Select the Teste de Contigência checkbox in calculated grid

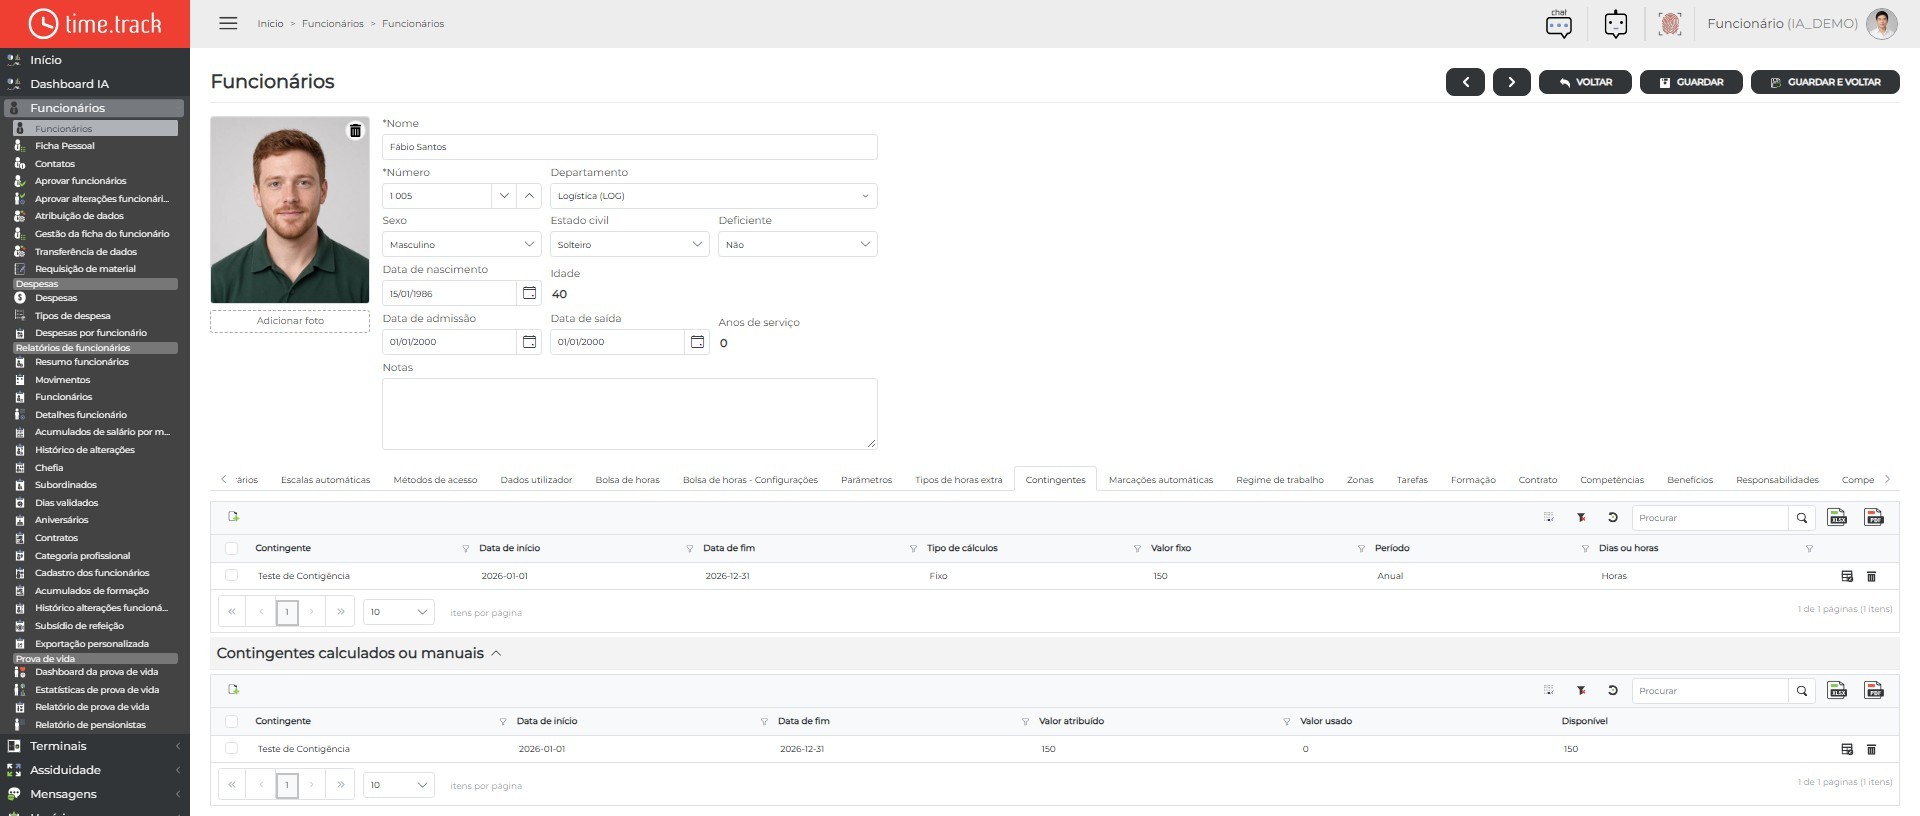pyautogui.click(x=232, y=749)
